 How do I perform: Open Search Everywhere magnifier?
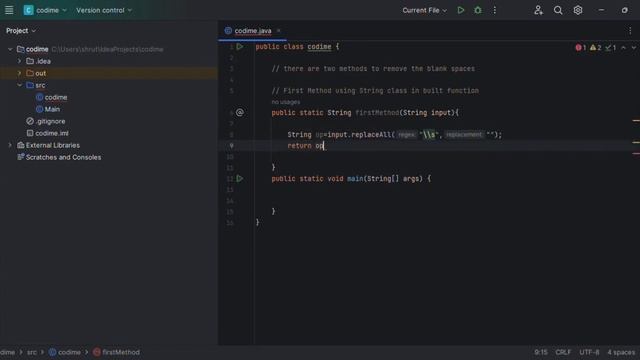[558, 10]
